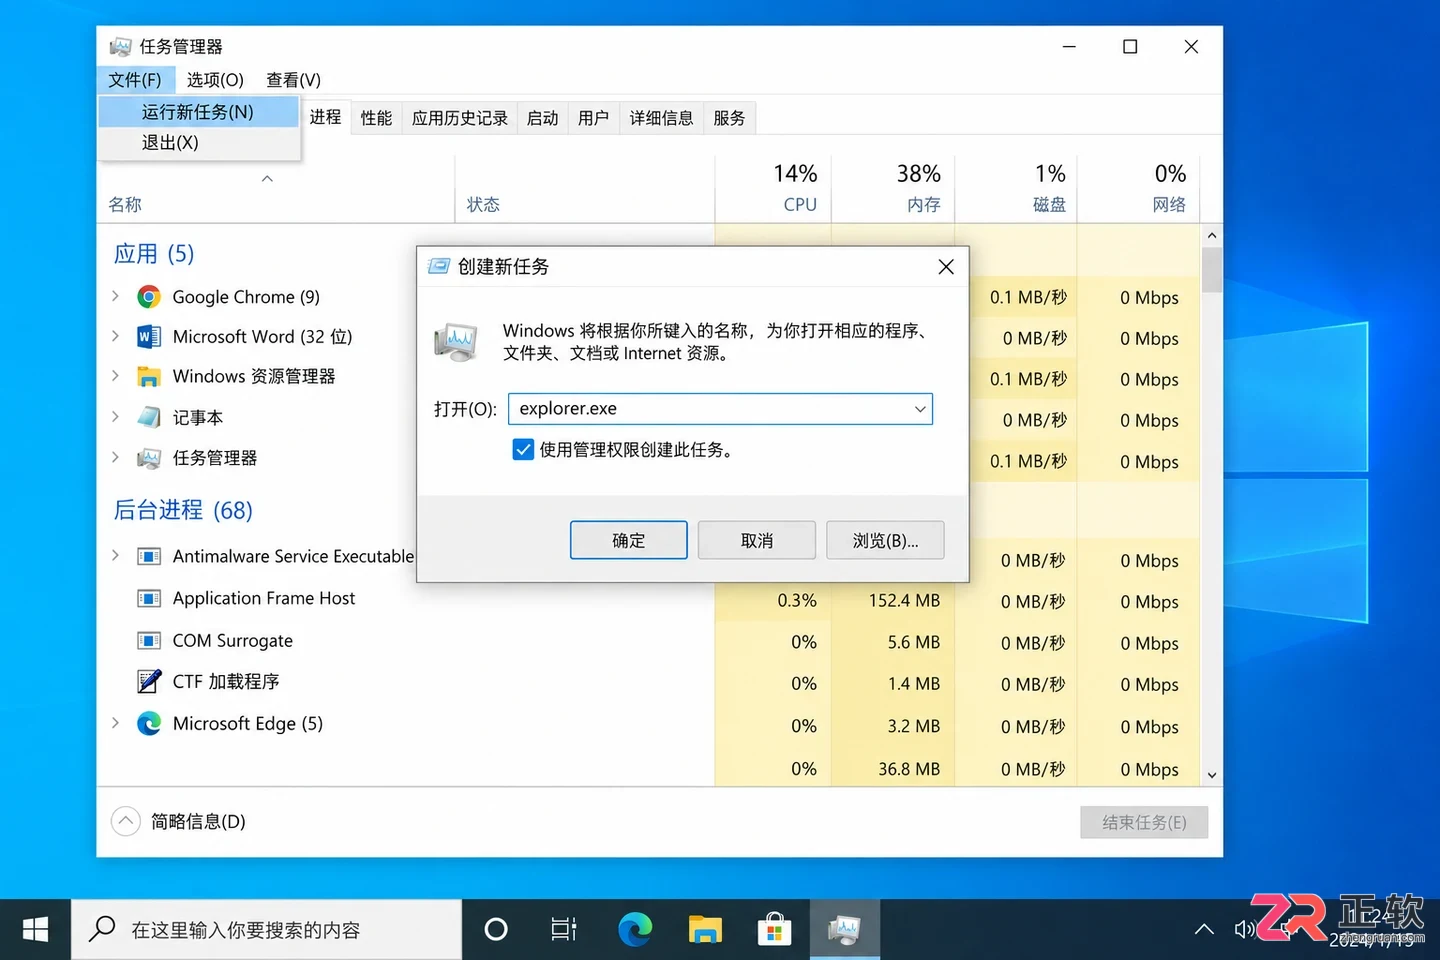
Task: Click the CTF 加载程序 pen icon
Action: (x=149, y=681)
